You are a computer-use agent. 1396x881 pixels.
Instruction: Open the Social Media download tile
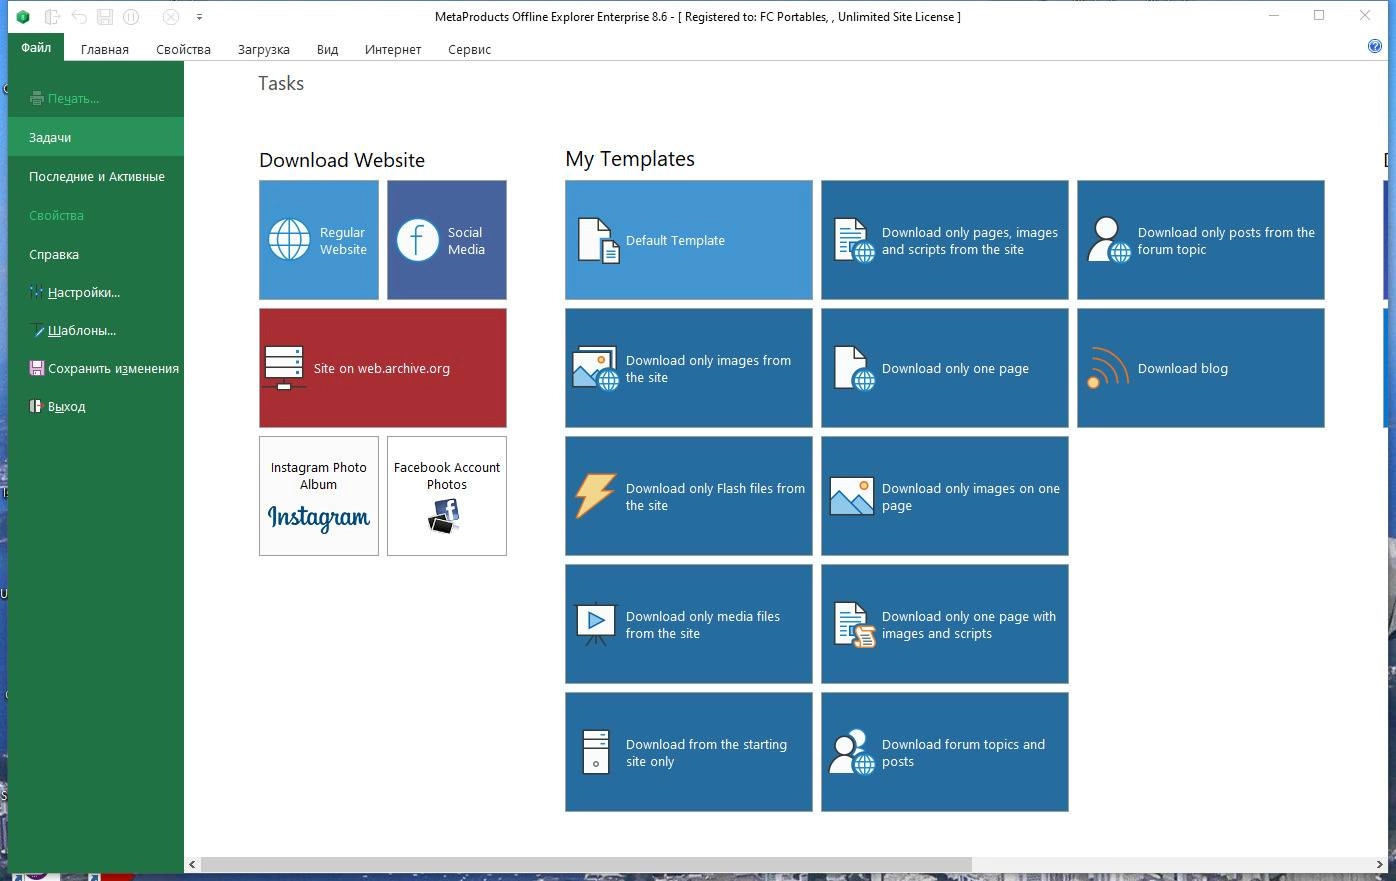click(447, 240)
